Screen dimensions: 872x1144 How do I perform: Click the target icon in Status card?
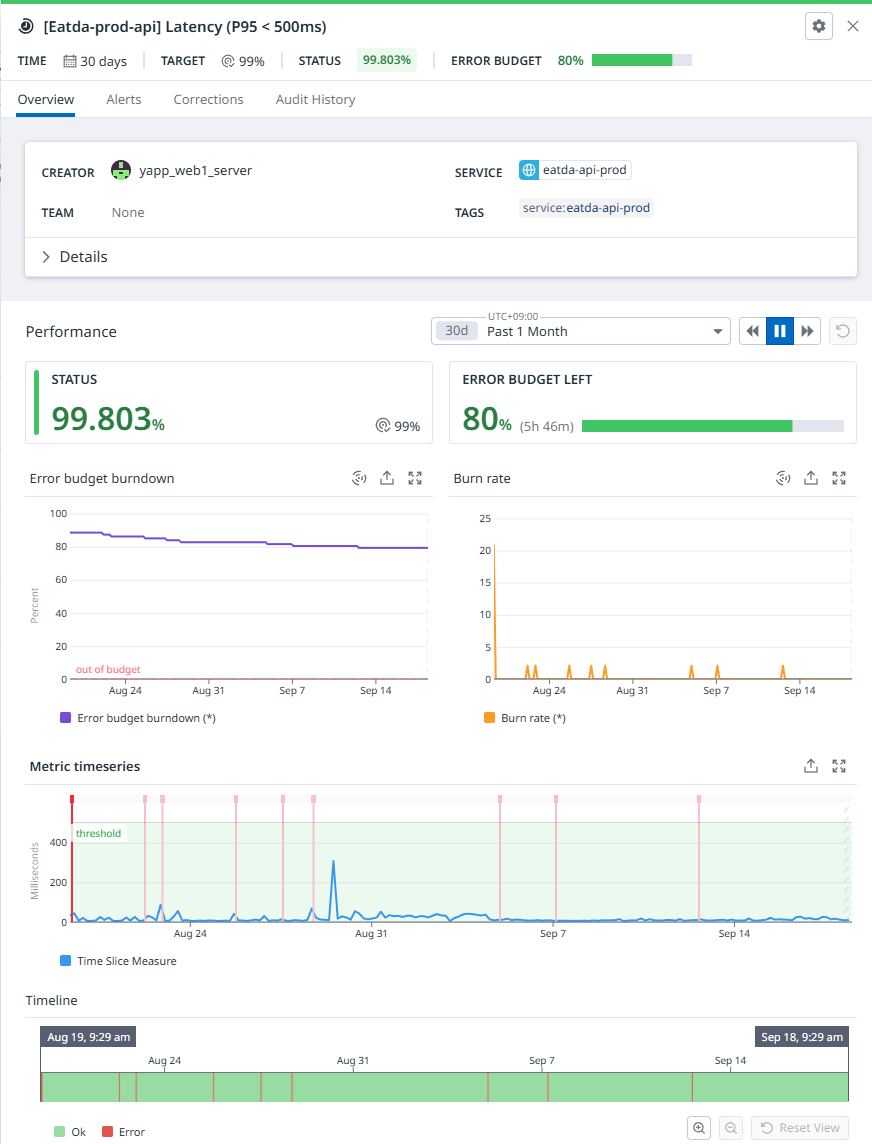382,425
